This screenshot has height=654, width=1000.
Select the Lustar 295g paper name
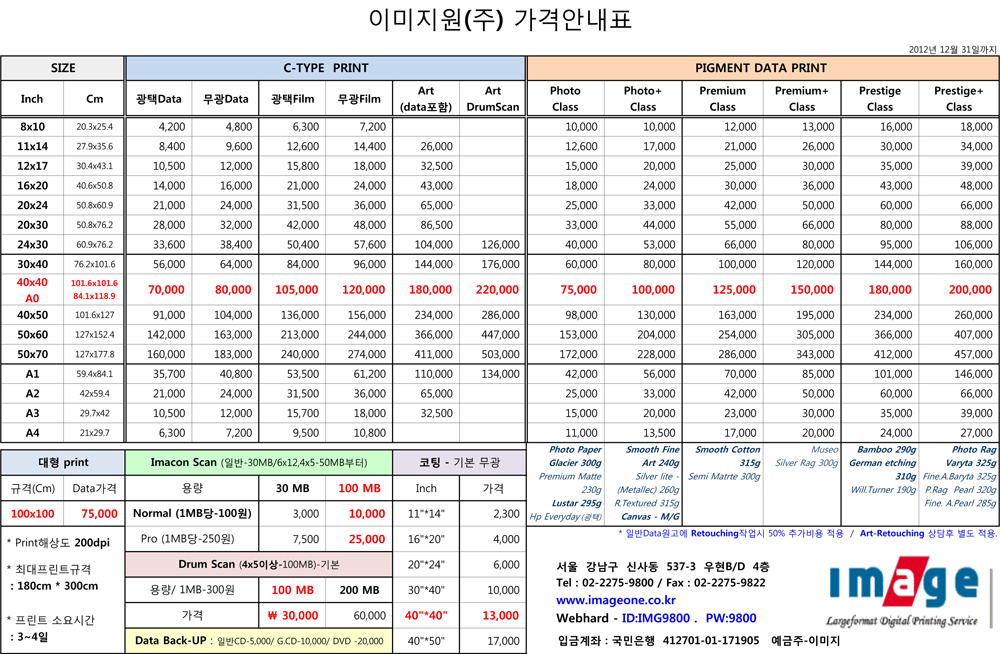coord(577,503)
